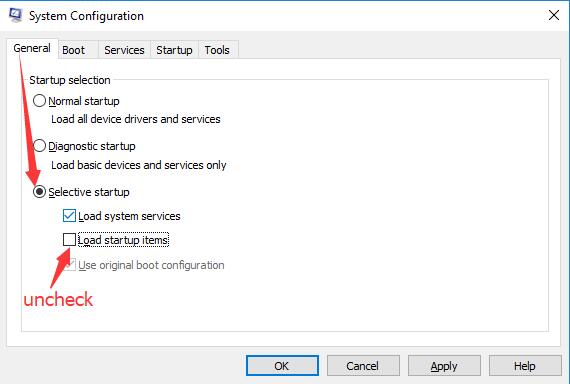
Task: Open the Tools tab
Action: point(217,50)
